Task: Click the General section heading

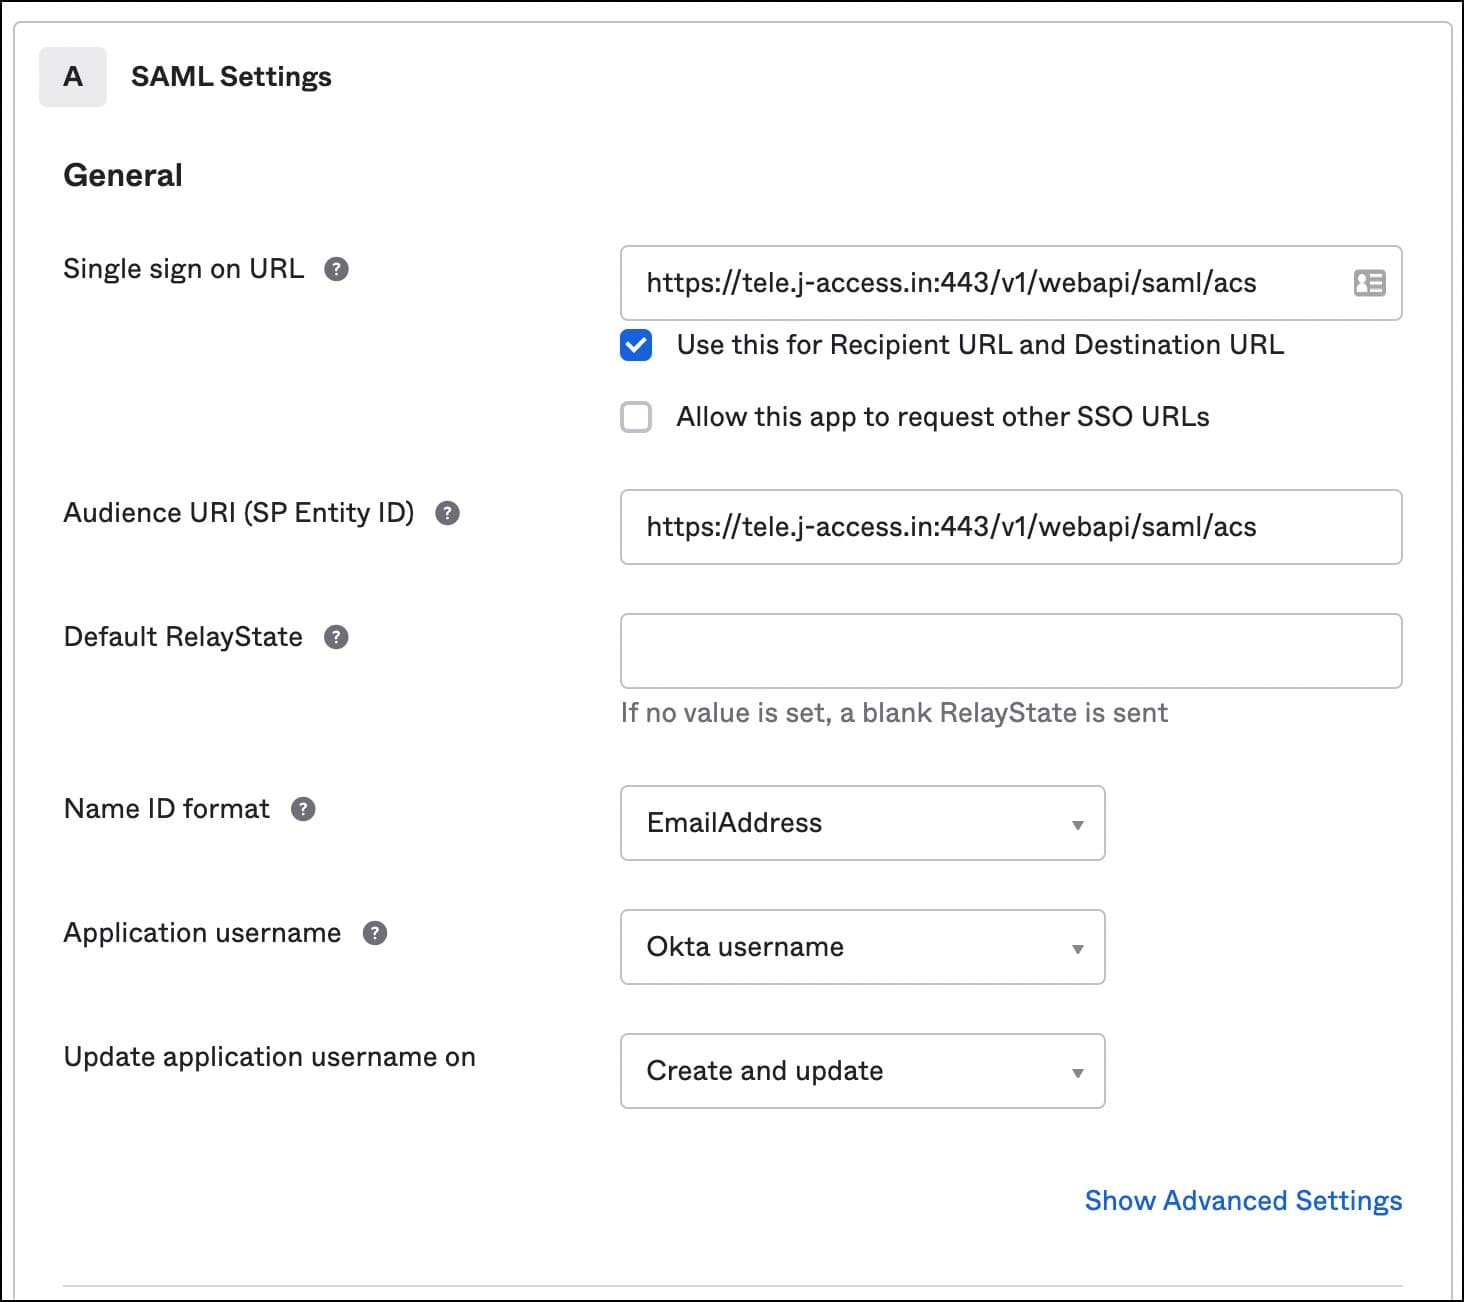Action: coord(122,174)
